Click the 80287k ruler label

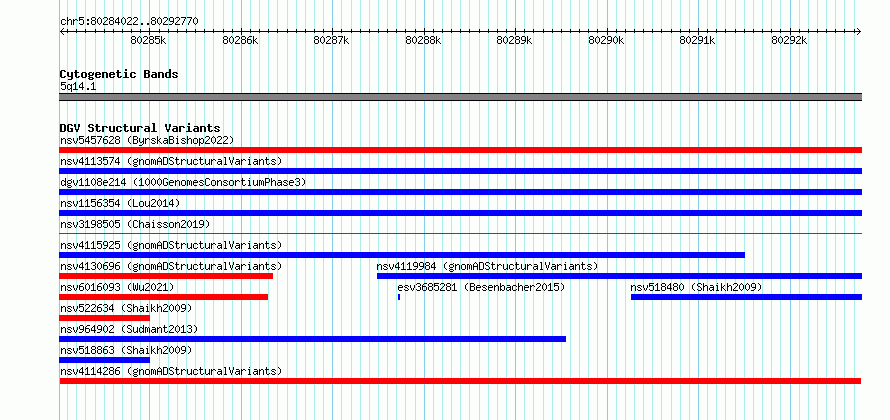(x=331, y=40)
